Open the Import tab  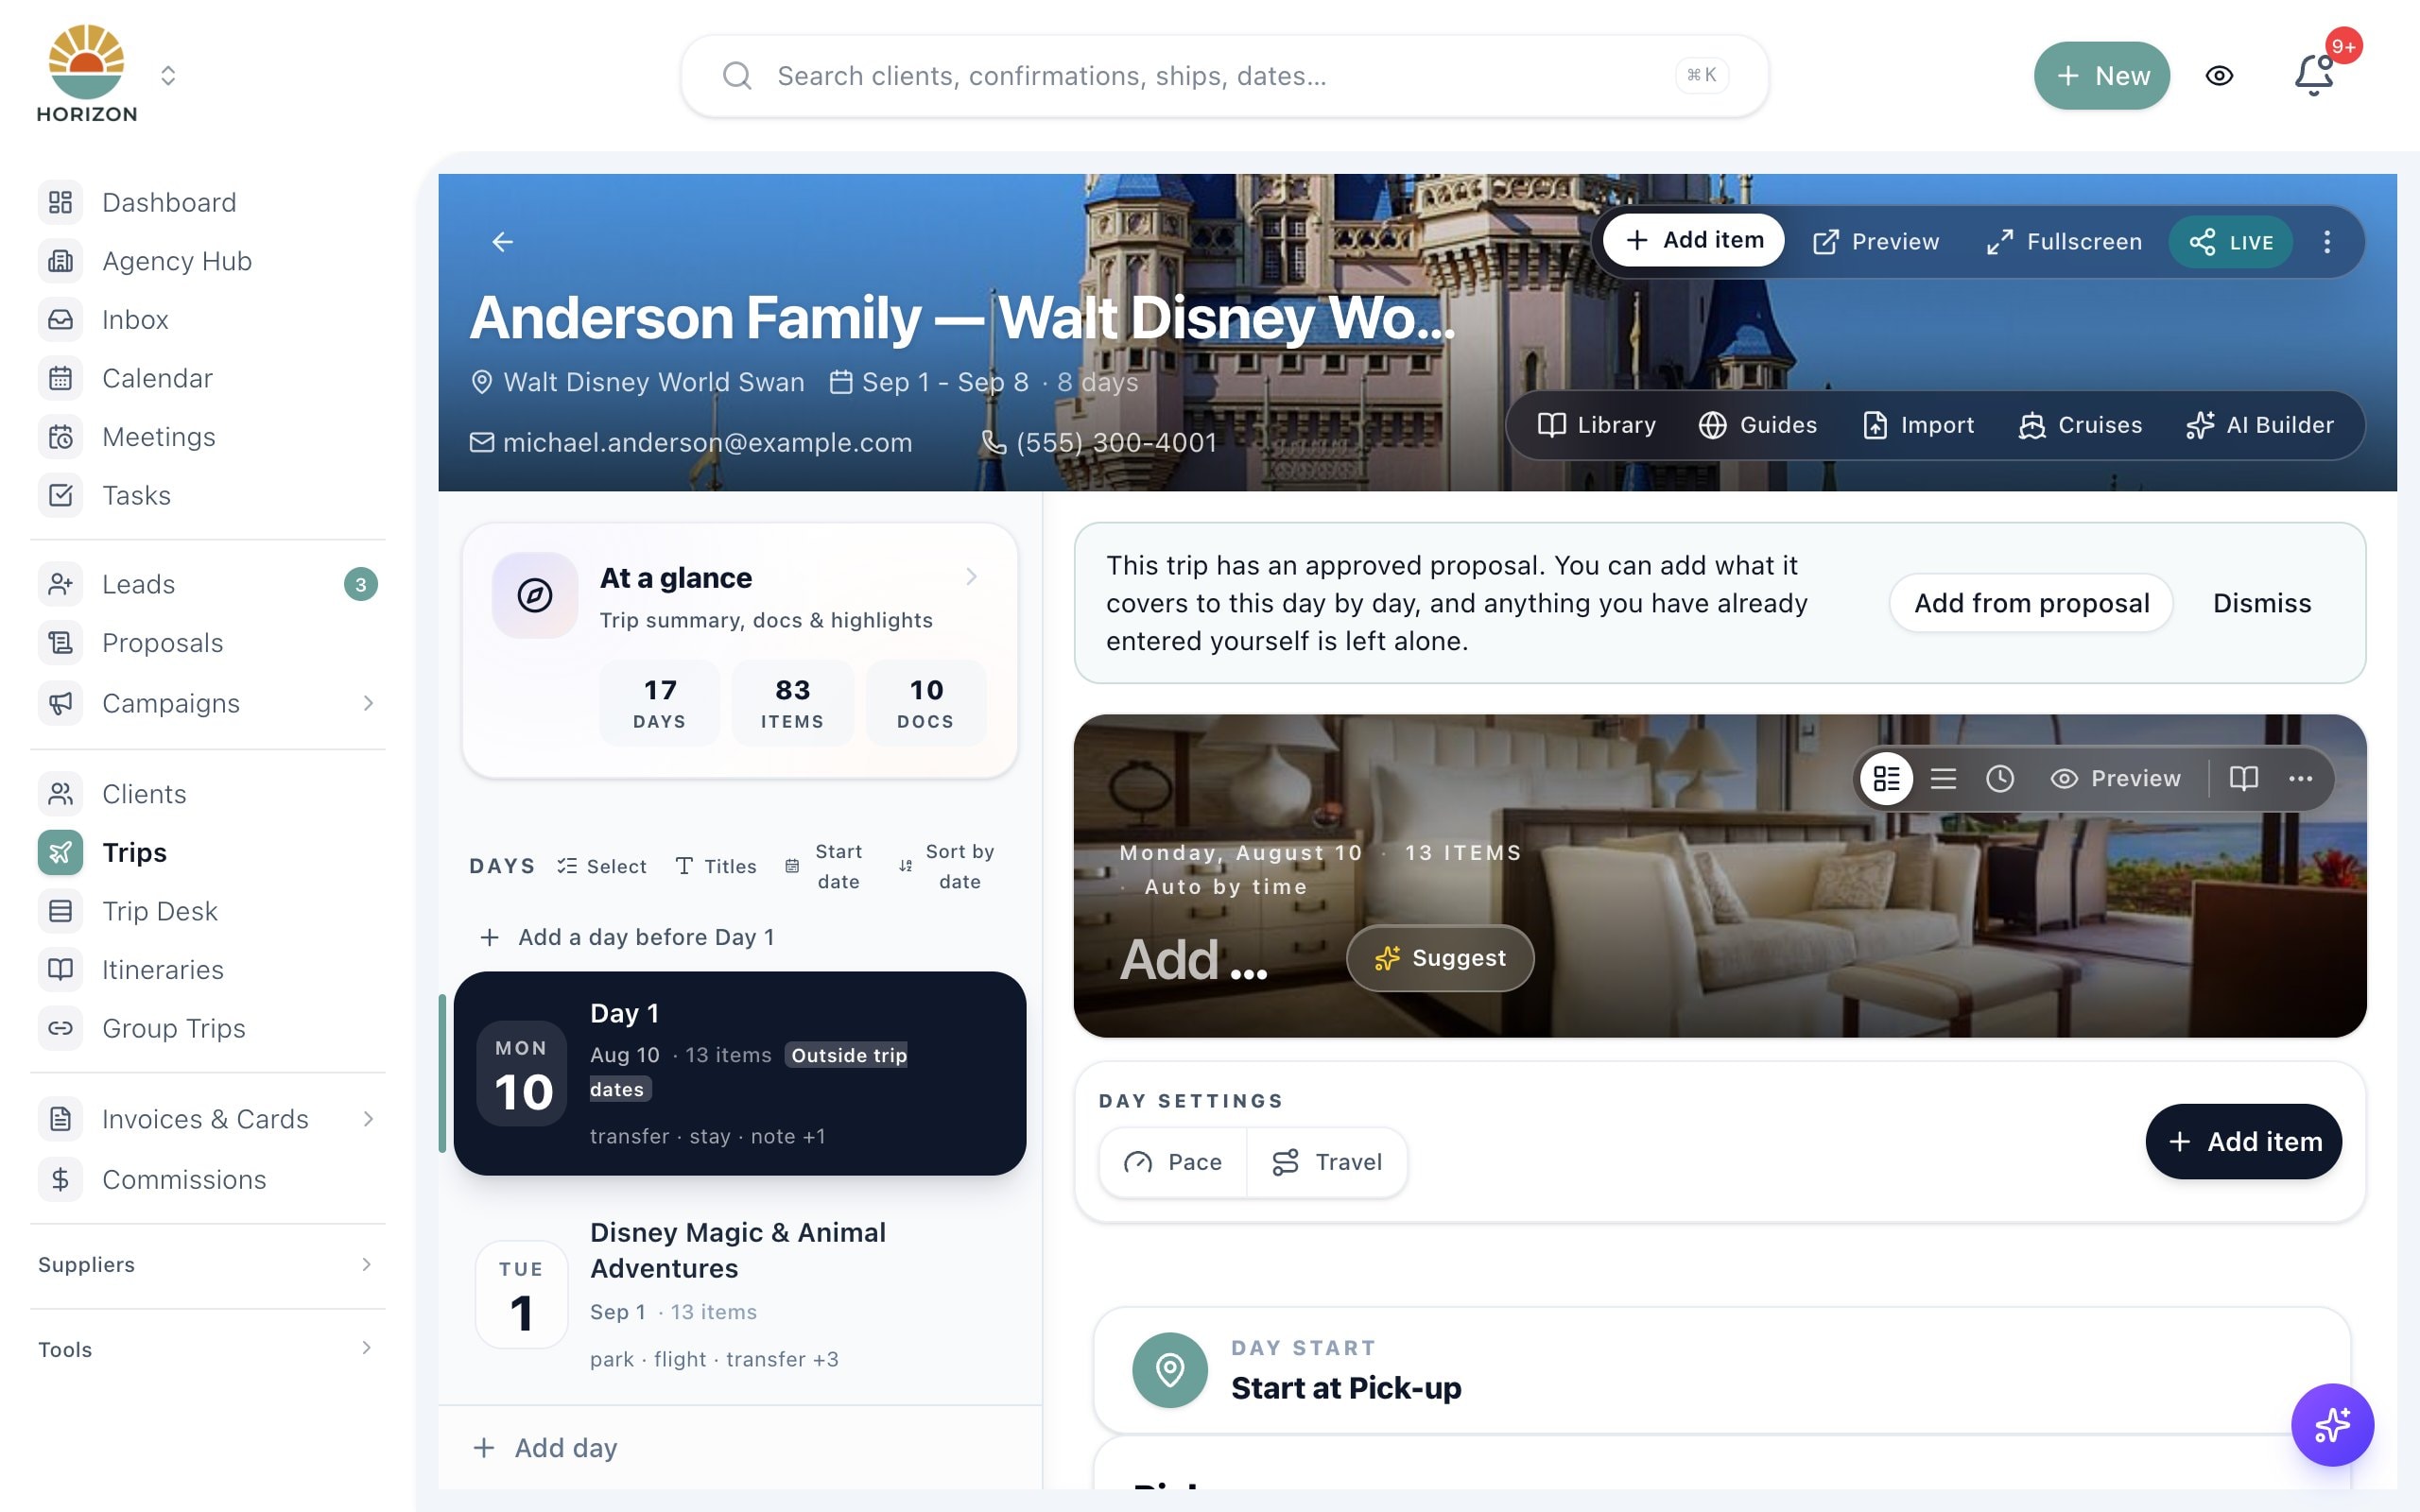1918,425
